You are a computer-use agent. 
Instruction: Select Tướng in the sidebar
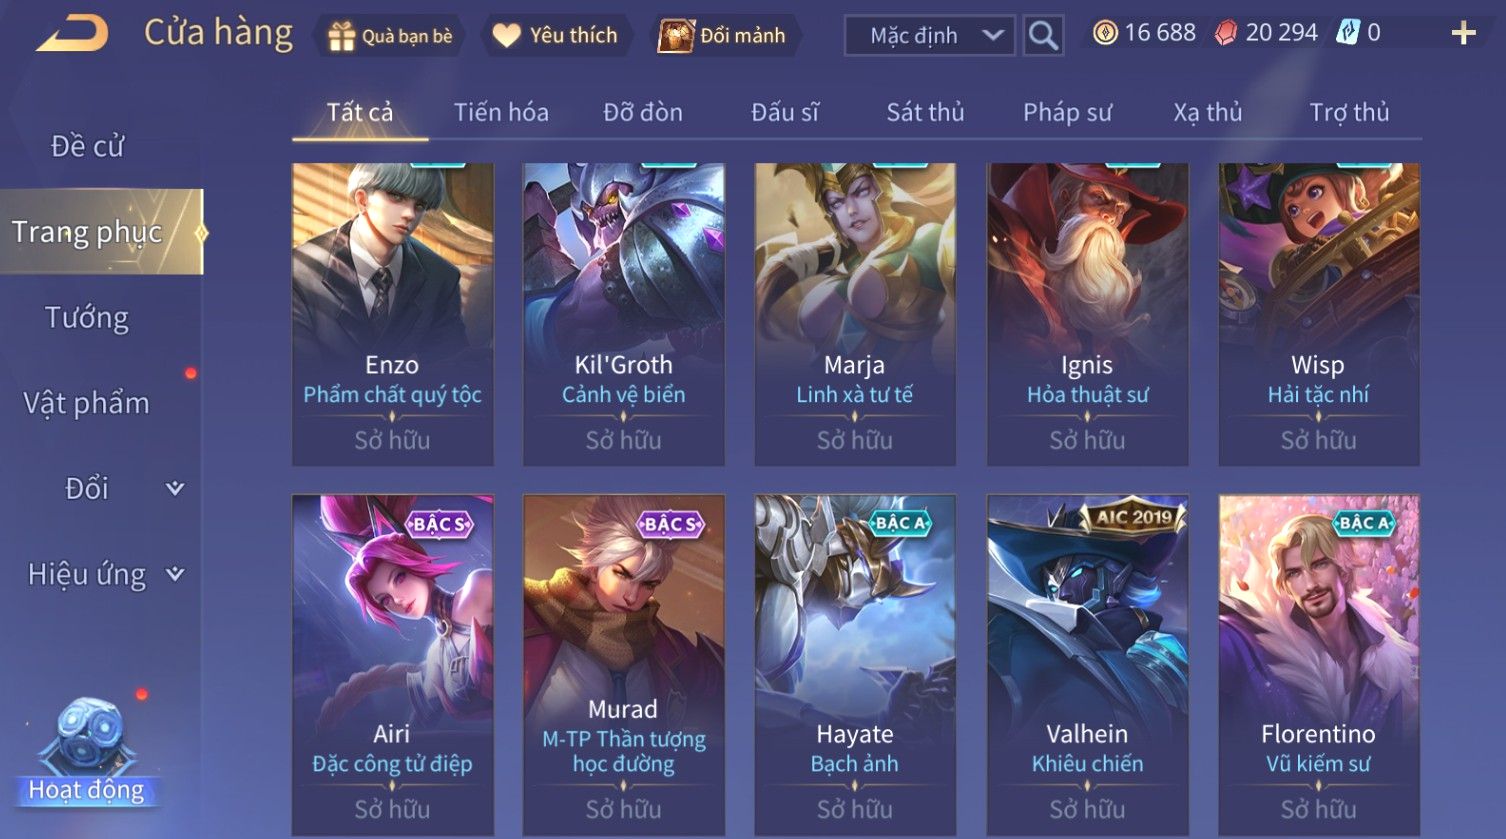point(87,318)
